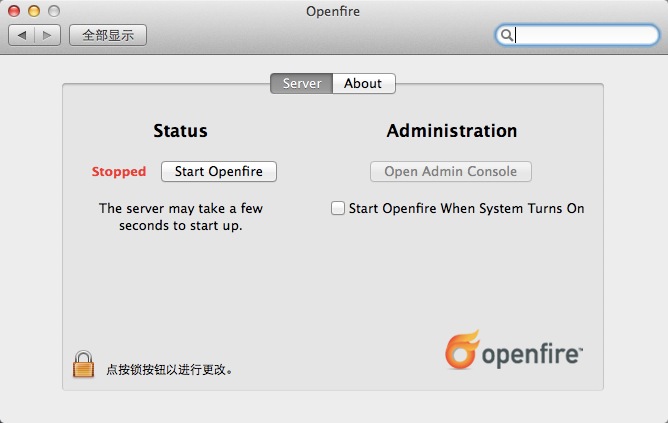Click 'The server may take a few' text
668x423 pixels.
point(181,208)
